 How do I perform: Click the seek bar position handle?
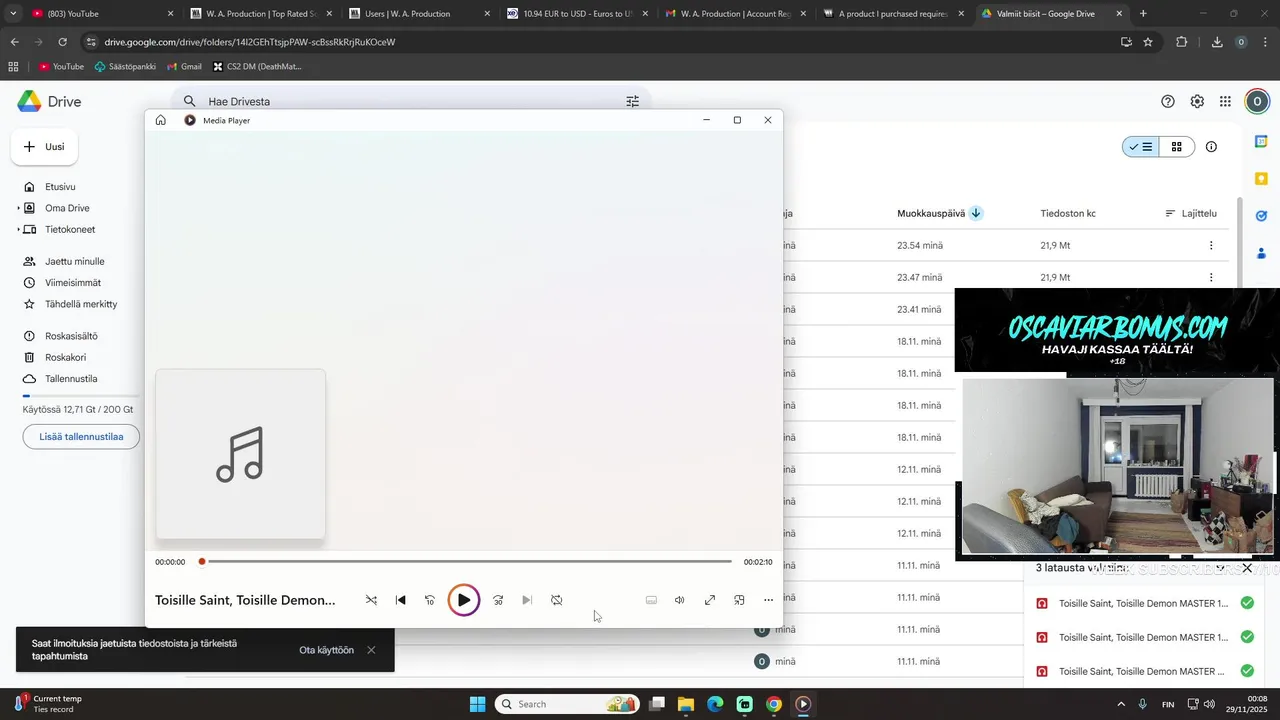point(202,562)
